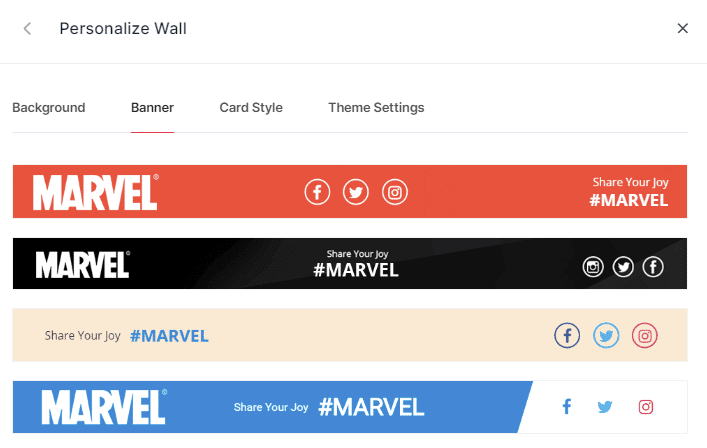707x448 pixels.
Task: Pick the black banner's #MARVEL hashtag text
Action: coord(356,270)
